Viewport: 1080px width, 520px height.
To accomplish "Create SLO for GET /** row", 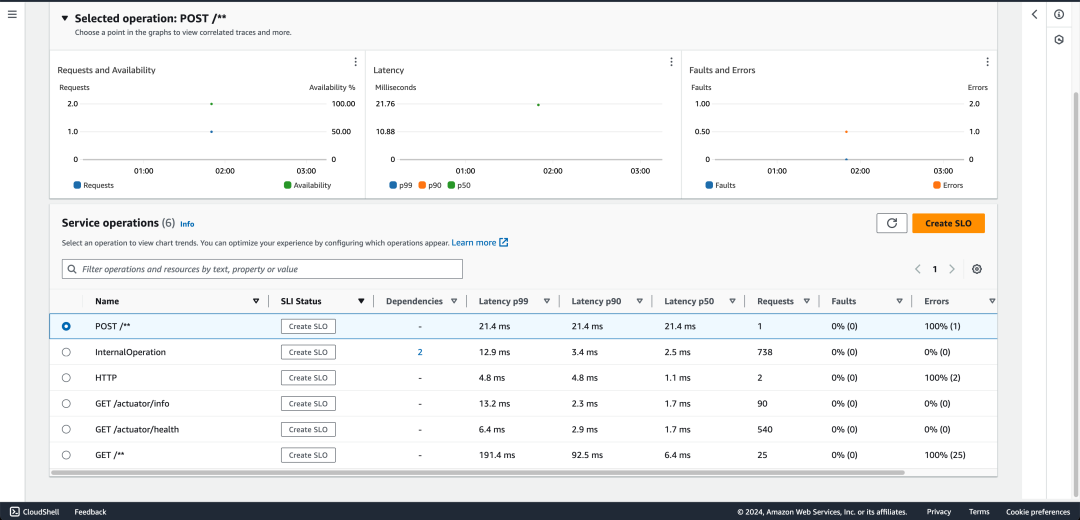I will (308, 455).
